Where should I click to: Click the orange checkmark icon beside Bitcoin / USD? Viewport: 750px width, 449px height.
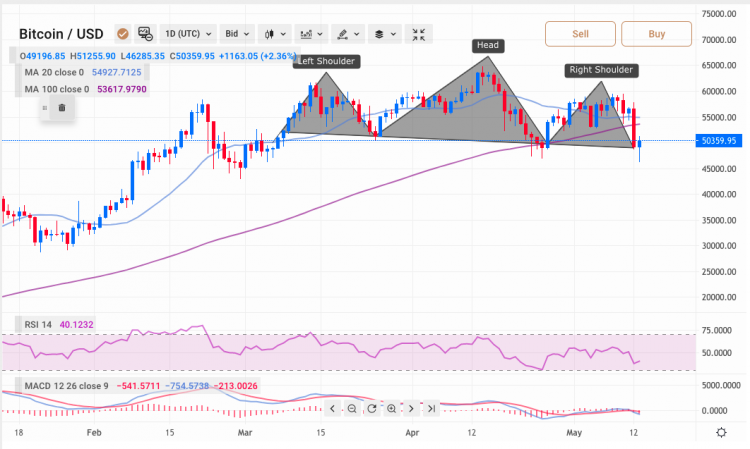123,34
